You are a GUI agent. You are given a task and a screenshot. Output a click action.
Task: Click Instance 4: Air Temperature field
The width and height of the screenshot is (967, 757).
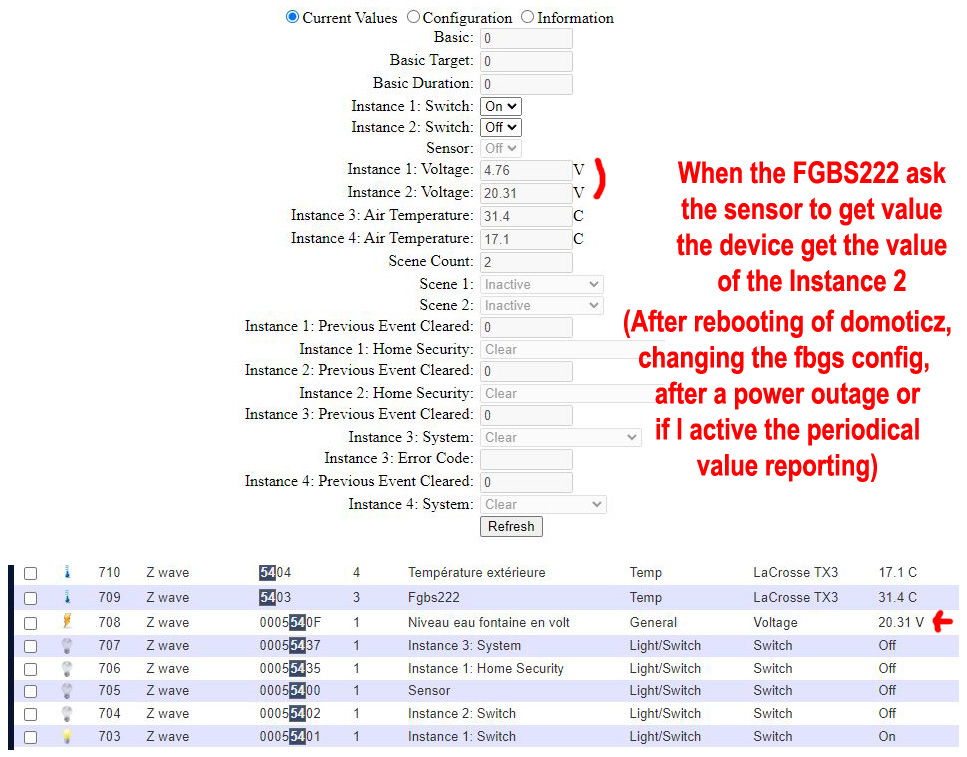[526, 239]
